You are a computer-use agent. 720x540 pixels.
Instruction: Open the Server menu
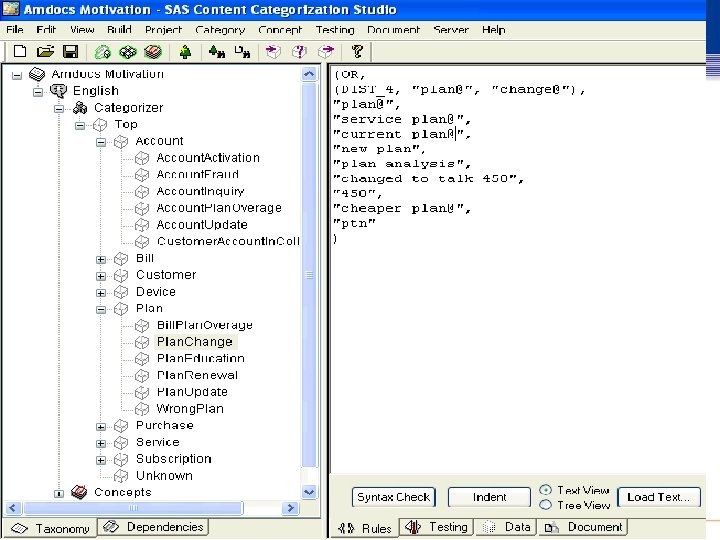[451, 30]
